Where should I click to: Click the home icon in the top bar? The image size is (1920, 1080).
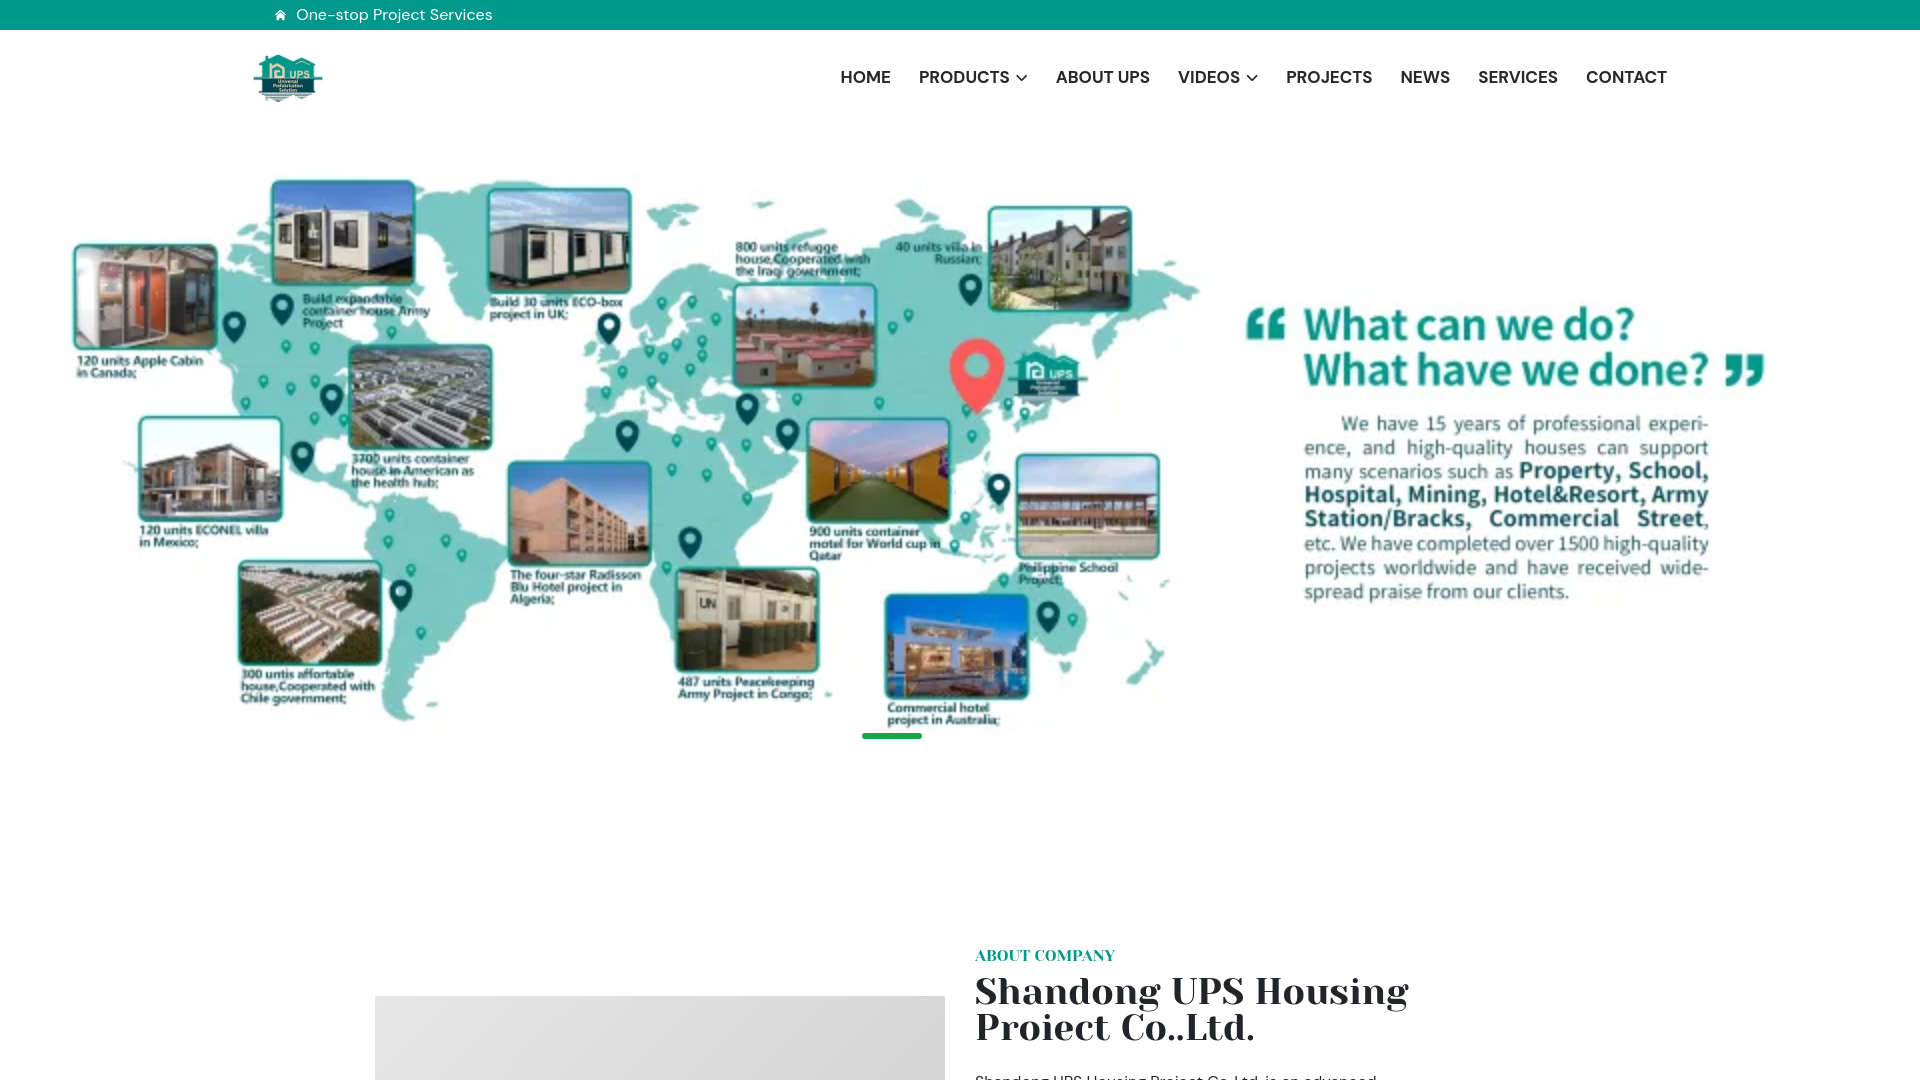click(x=280, y=15)
